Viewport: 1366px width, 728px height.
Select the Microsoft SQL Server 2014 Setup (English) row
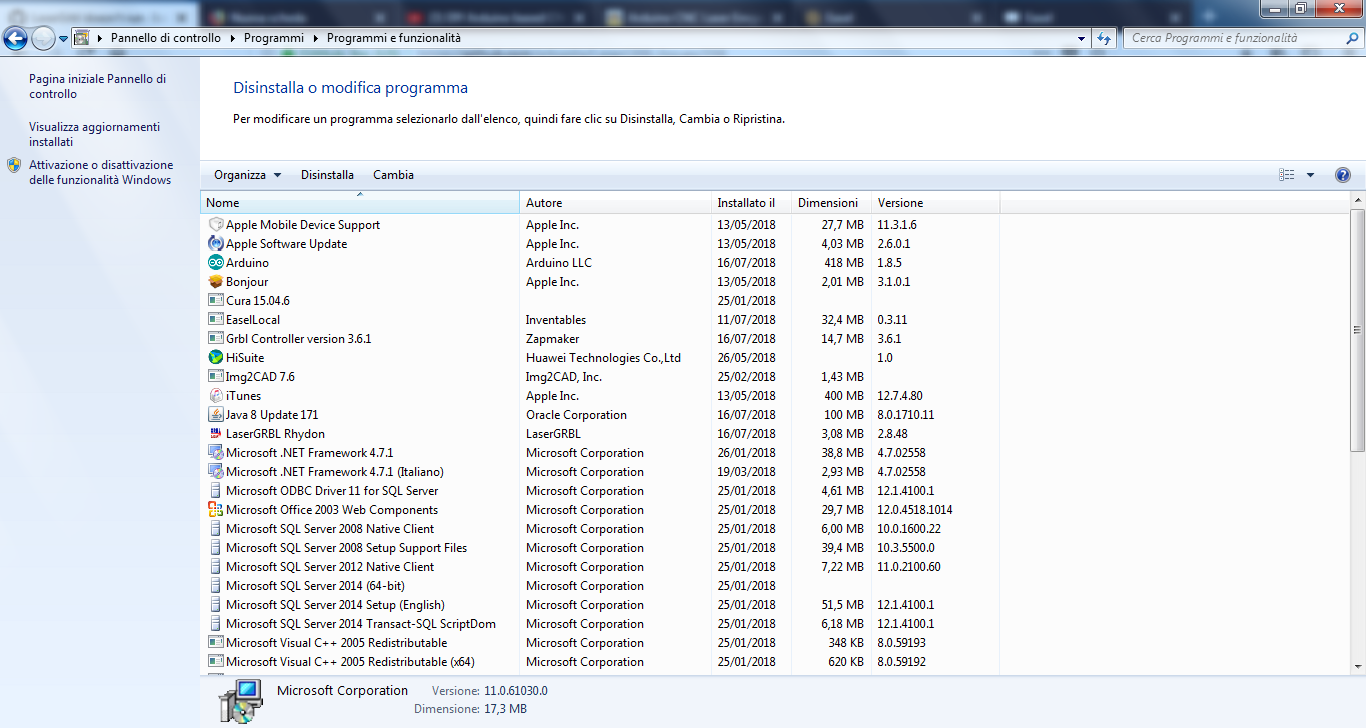pos(600,605)
